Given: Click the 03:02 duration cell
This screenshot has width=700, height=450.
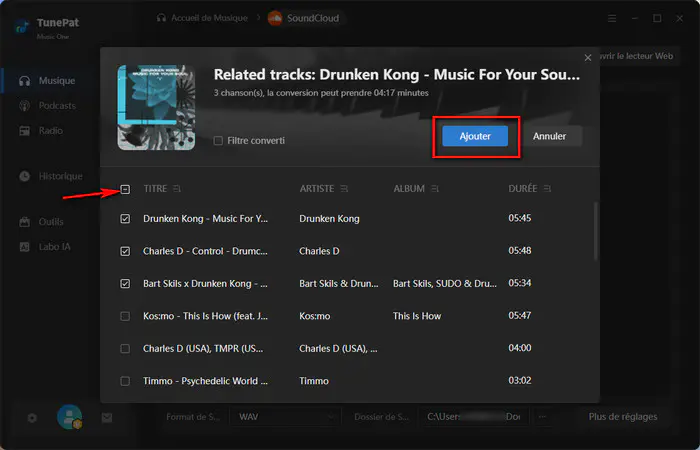Looking at the screenshot, I should click(520, 381).
